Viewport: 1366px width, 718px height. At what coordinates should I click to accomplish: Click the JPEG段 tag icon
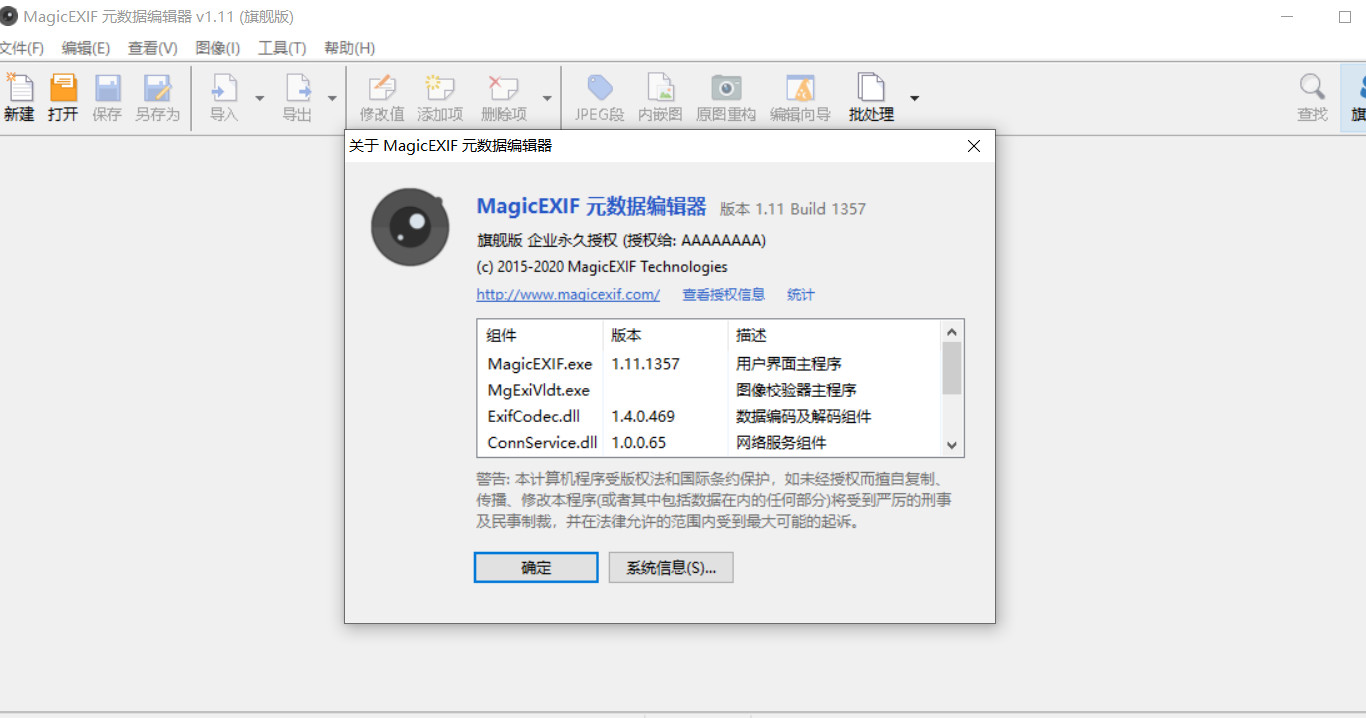click(x=599, y=89)
